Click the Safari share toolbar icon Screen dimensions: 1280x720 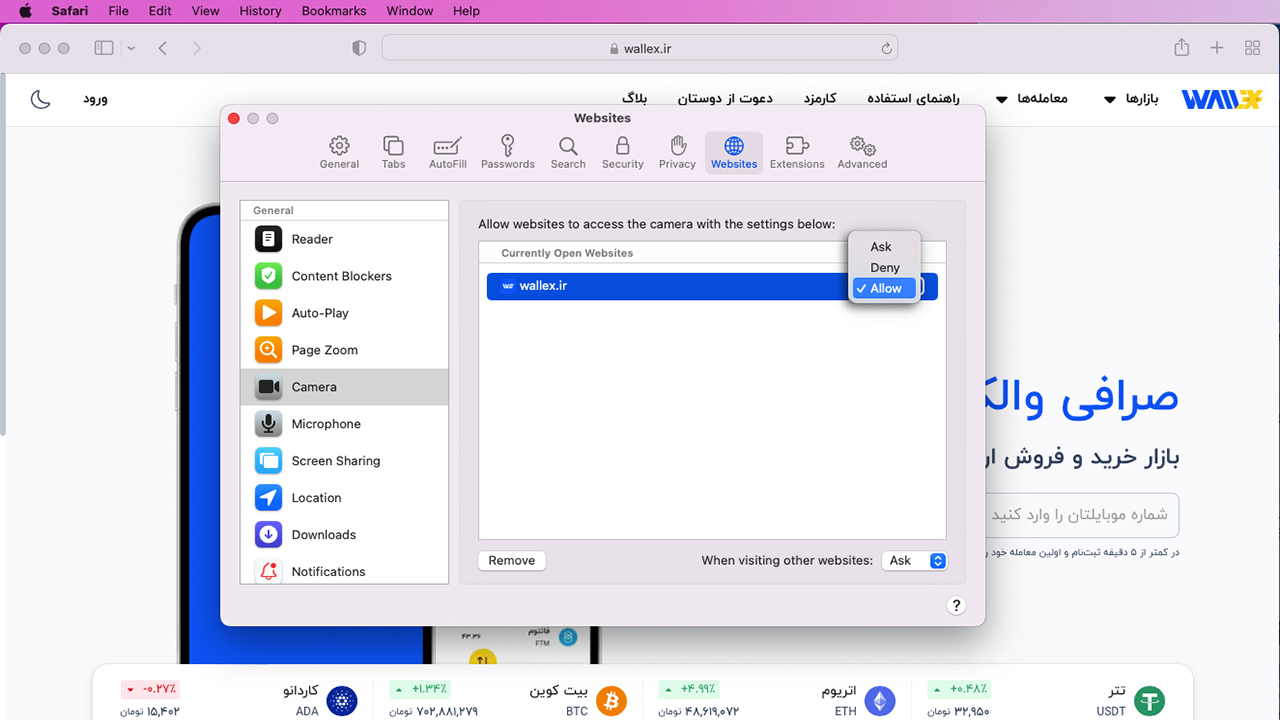click(1181, 48)
